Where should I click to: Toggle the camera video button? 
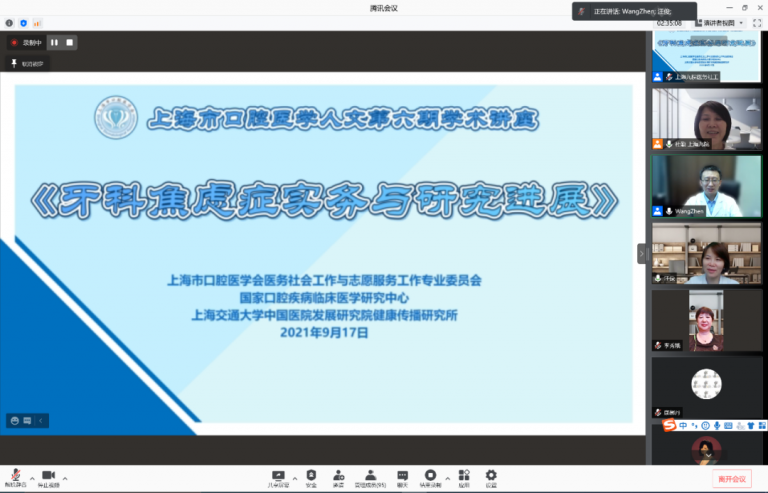pyautogui.click(x=48, y=476)
